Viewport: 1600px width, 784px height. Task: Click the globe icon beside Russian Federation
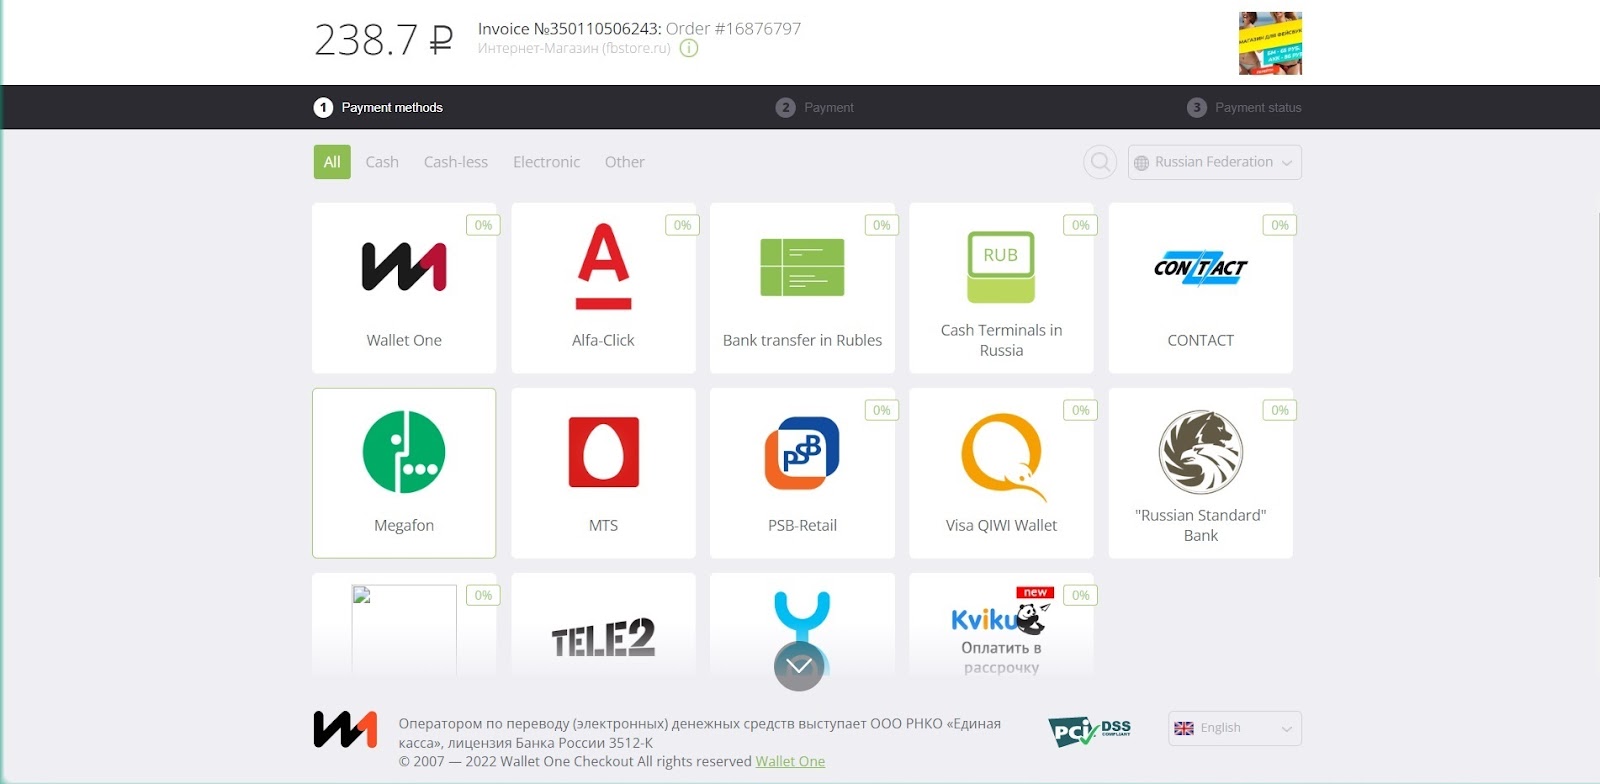click(1141, 163)
